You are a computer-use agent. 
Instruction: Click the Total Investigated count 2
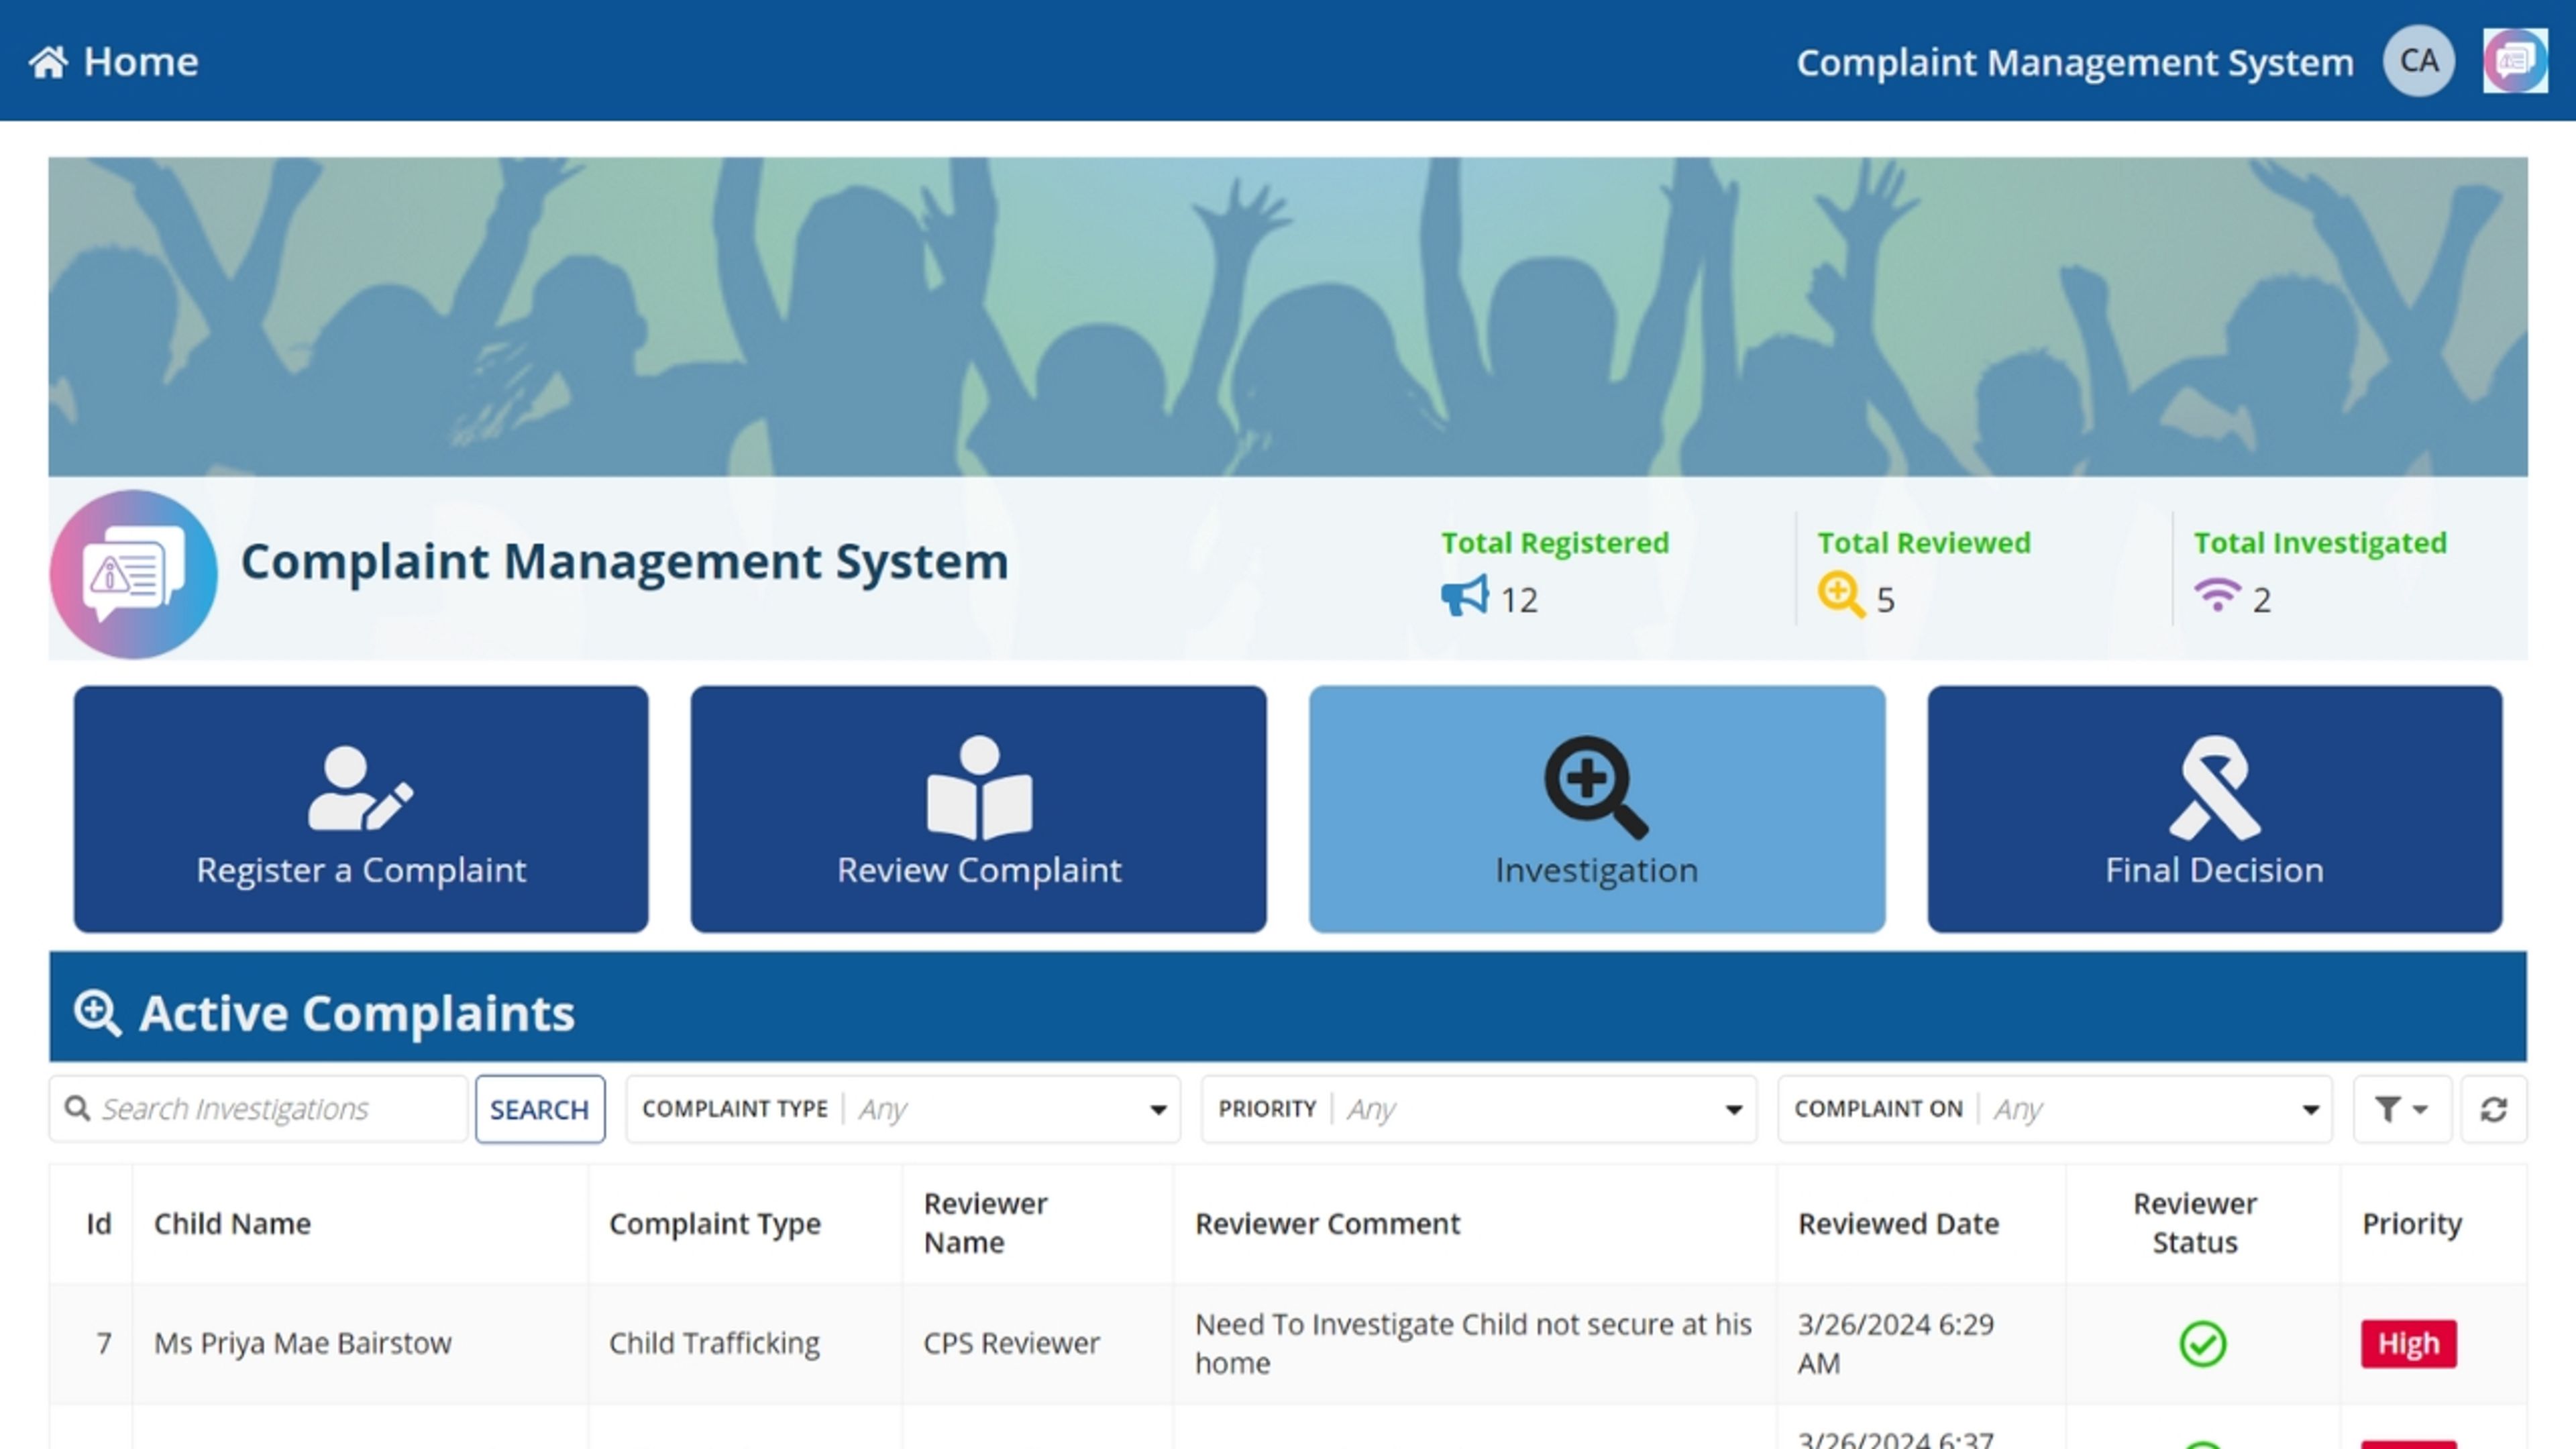(x=2261, y=600)
